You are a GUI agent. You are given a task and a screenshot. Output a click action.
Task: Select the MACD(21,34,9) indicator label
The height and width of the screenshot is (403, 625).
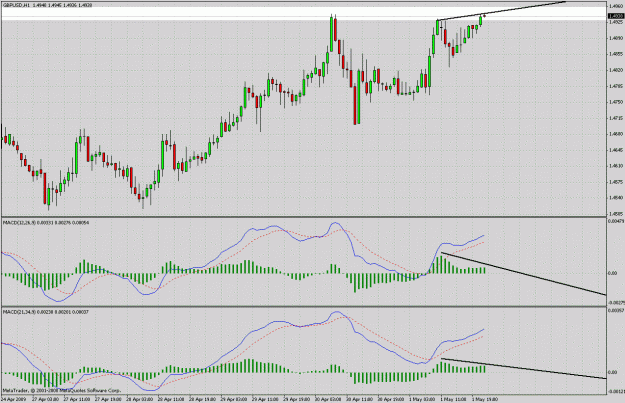coord(20,312)
